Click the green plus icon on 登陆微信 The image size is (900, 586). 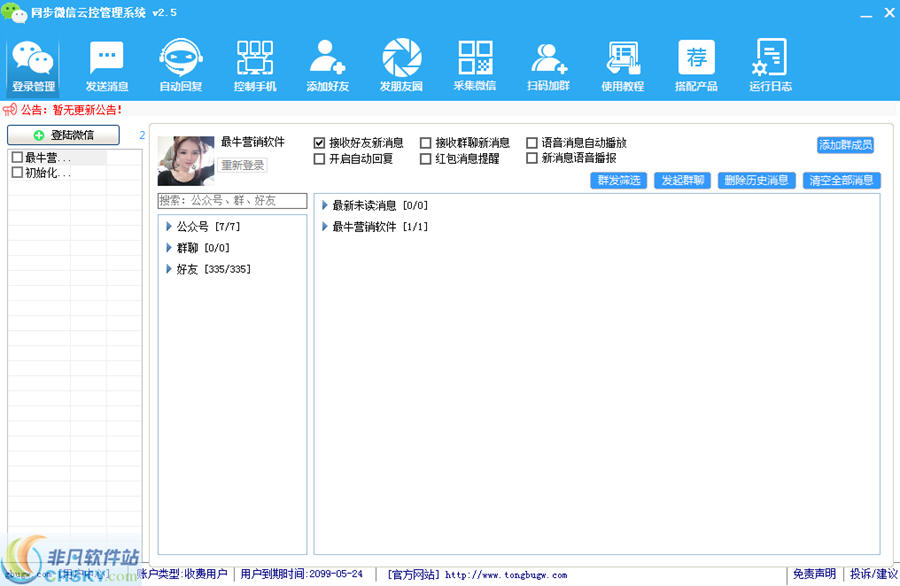pyautogui.click(x=39, y=135)
